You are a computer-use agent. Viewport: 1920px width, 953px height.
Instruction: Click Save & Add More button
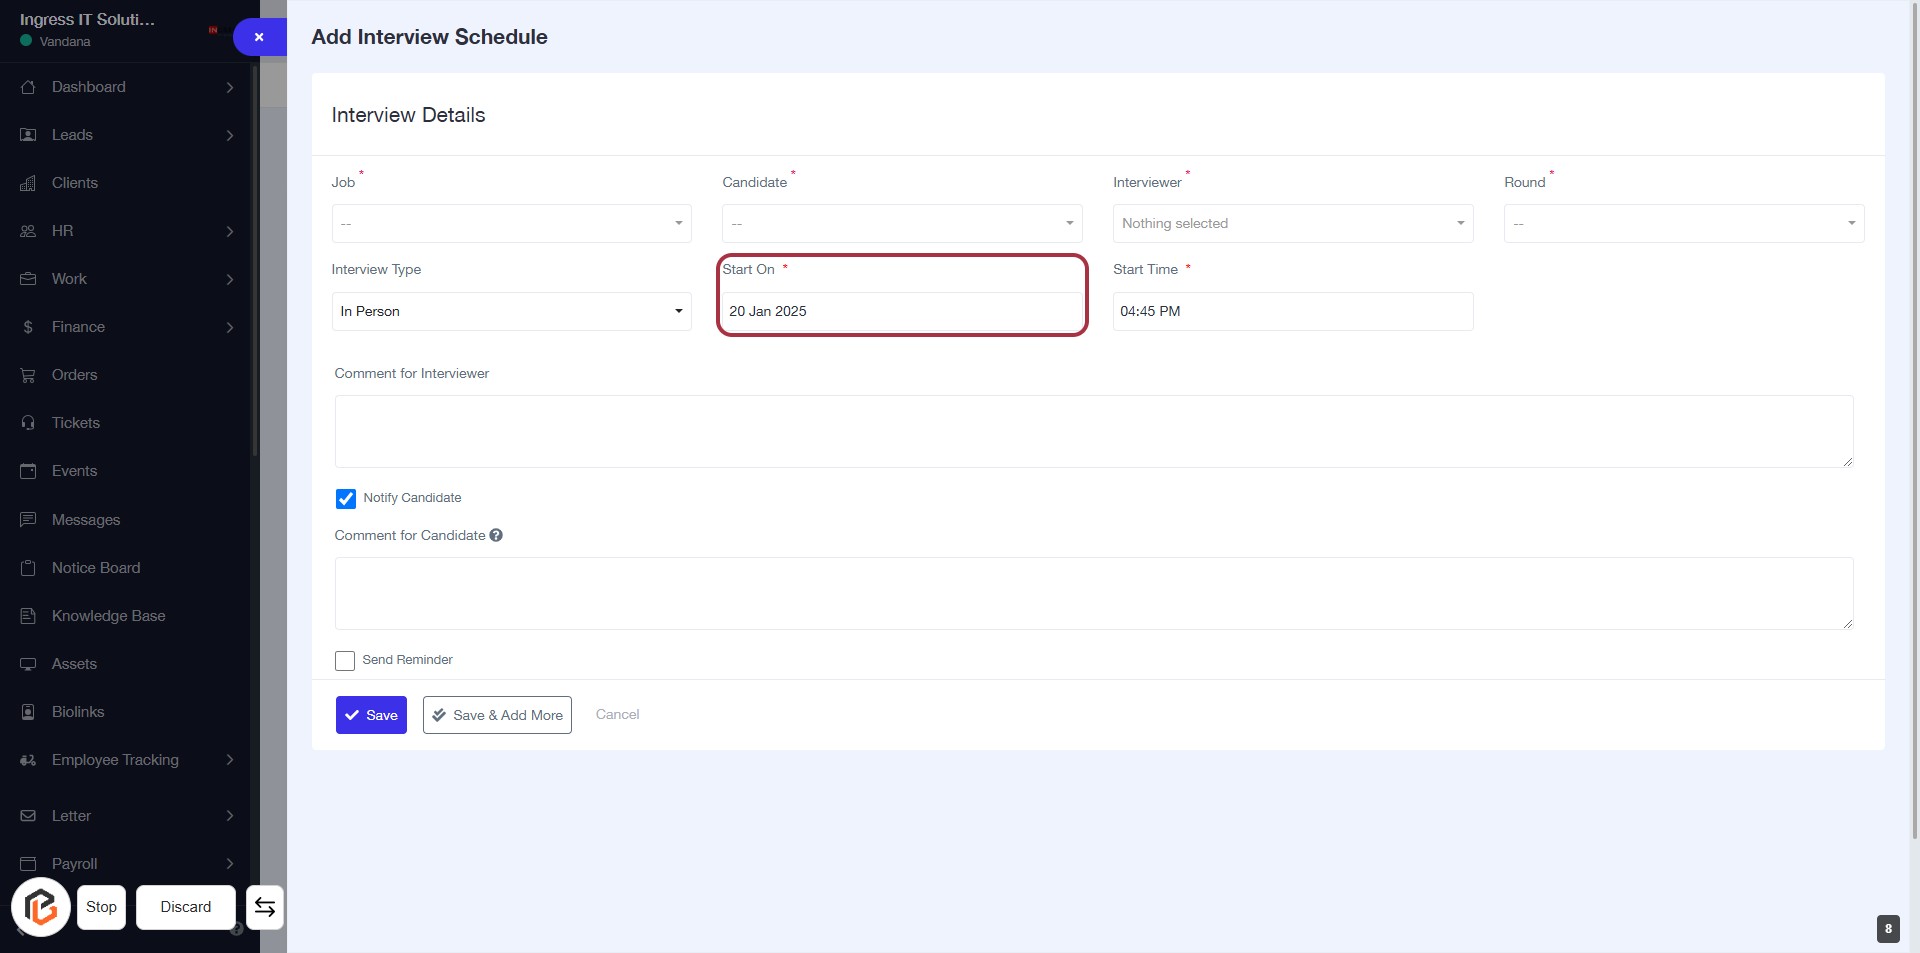pyautogui.click(x=497, y=715)
